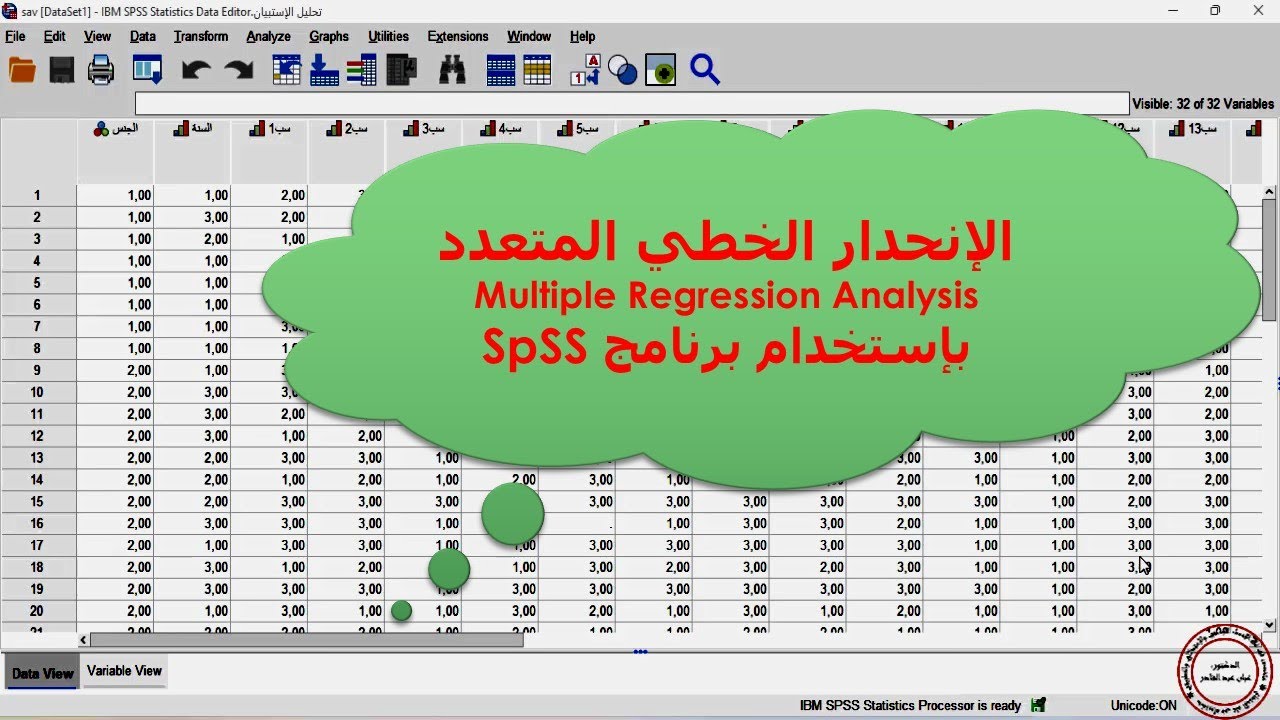This screenshot has width=1280, height=720.
Task: Click the Show All Variables toolbar icon
Action: pyautogui.click(x=660, y=70)
